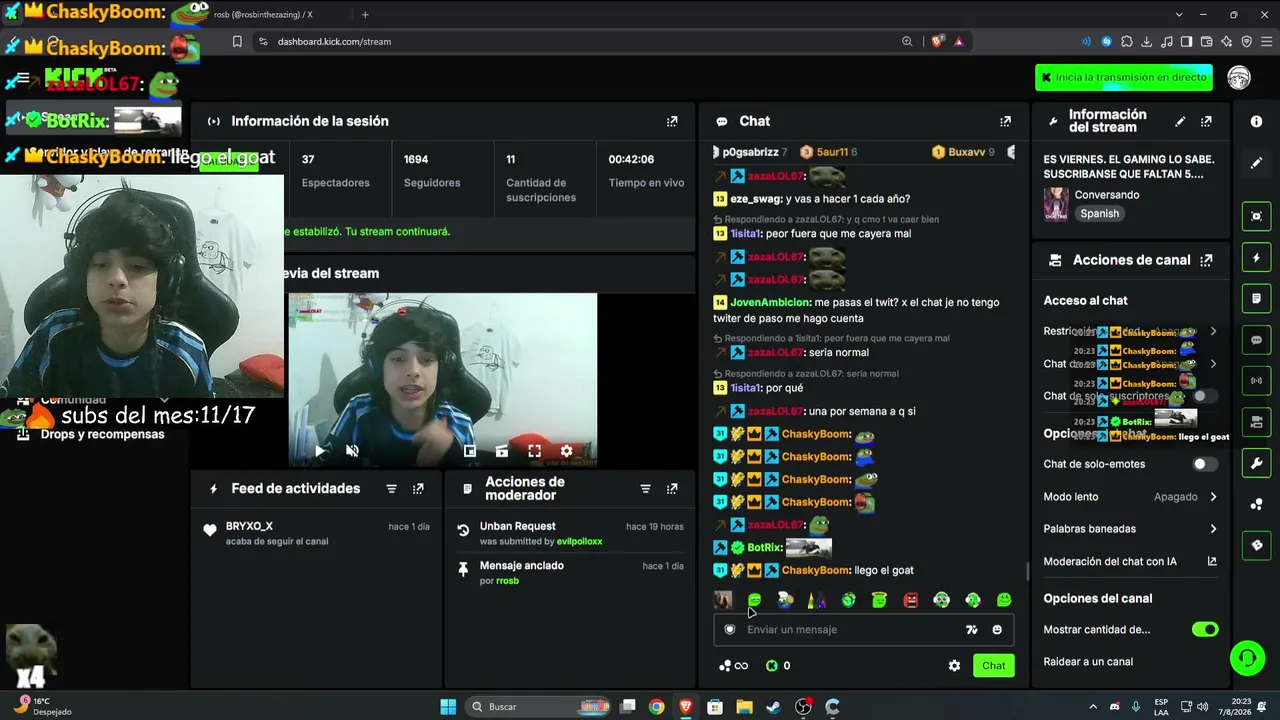Pop out the Chat panel
Viewport: 1280px width, 720px height.
click(1005, 121)
